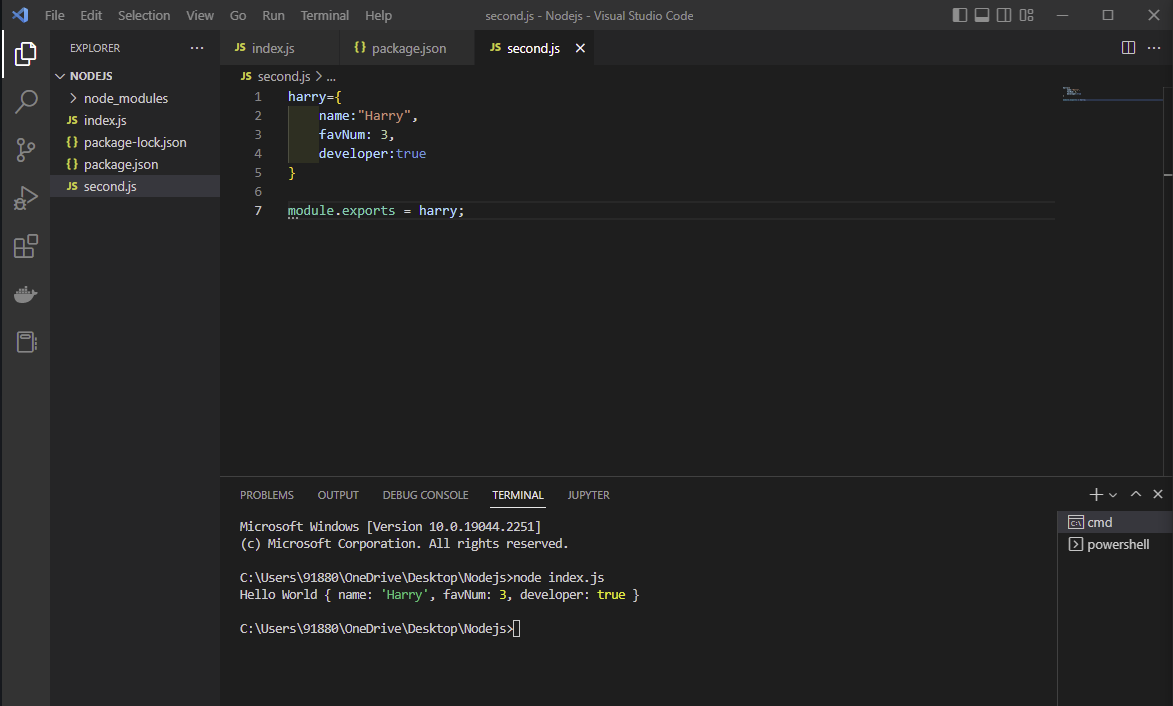Expand the node_modules folder
Image resolution: width=1173 pixels, height=706 pixels.
coord(135,98)
